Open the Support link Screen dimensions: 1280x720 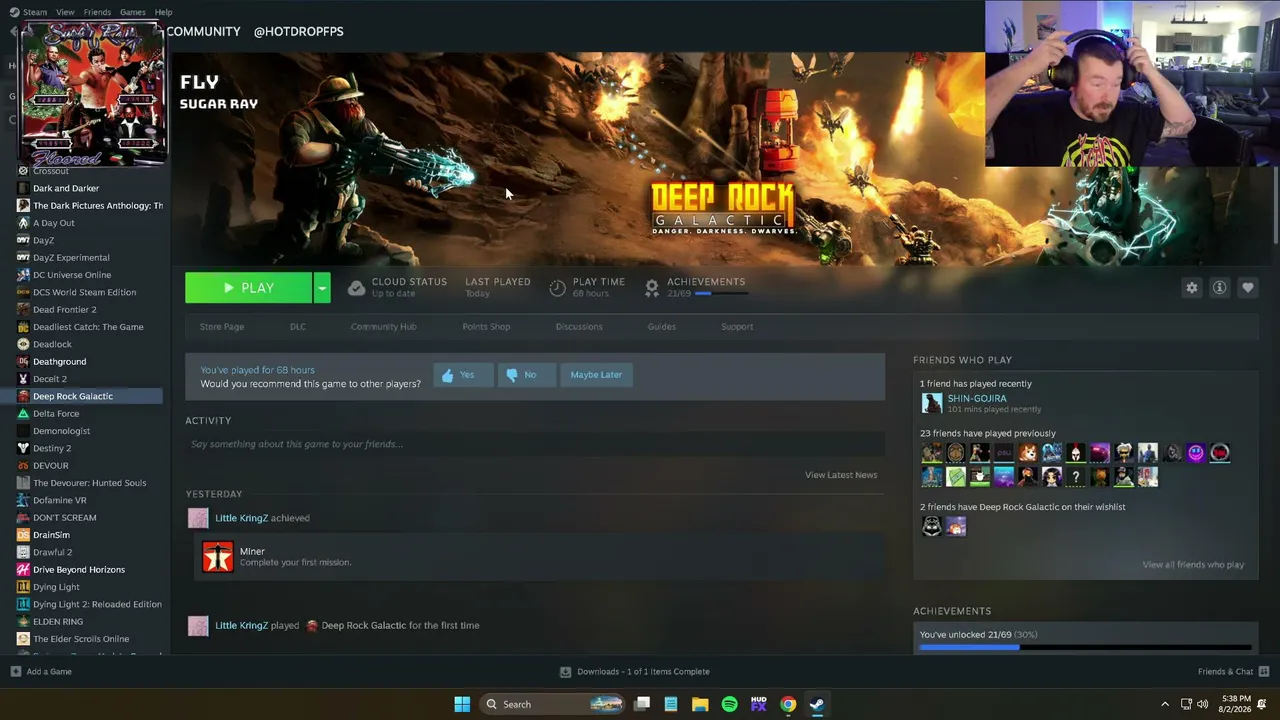[737, 327]
